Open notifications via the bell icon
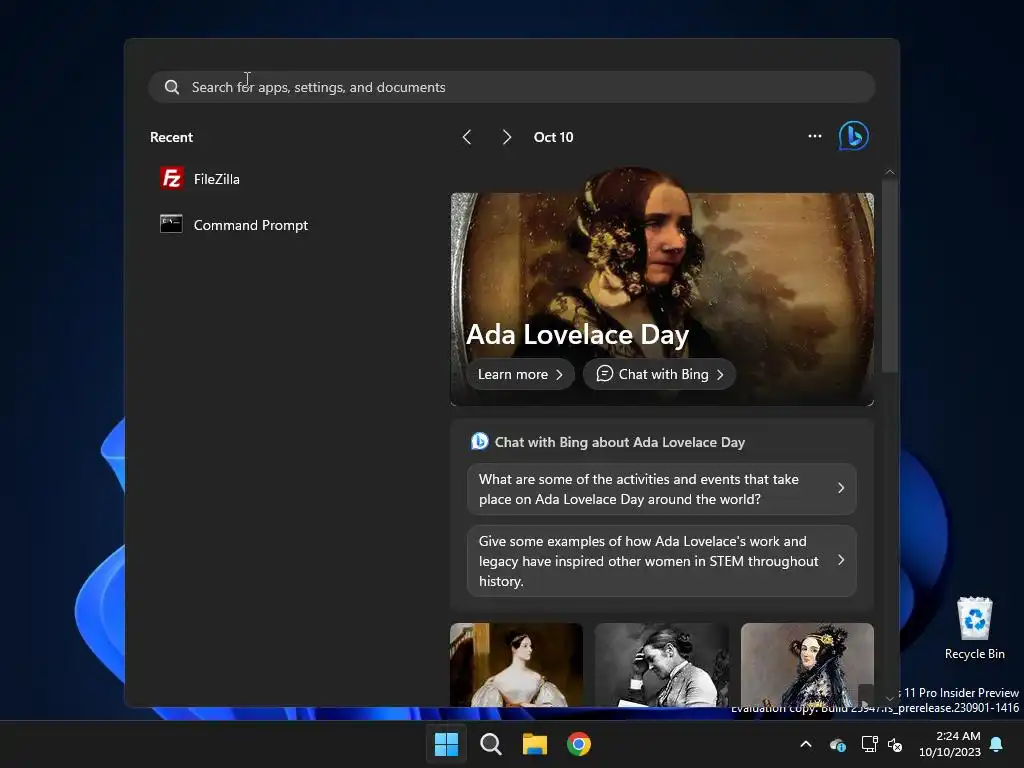The width and height of the screenshot is (1024, 768). [x=997, y=744]
